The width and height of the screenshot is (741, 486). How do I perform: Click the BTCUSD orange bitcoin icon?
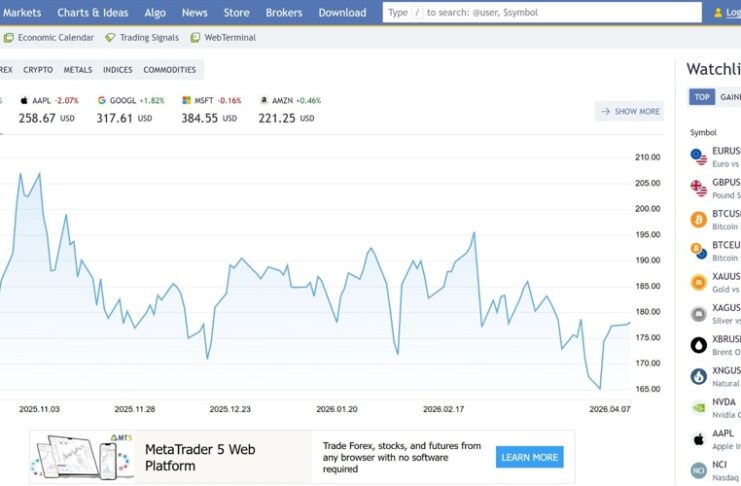(x=698, y=220)
